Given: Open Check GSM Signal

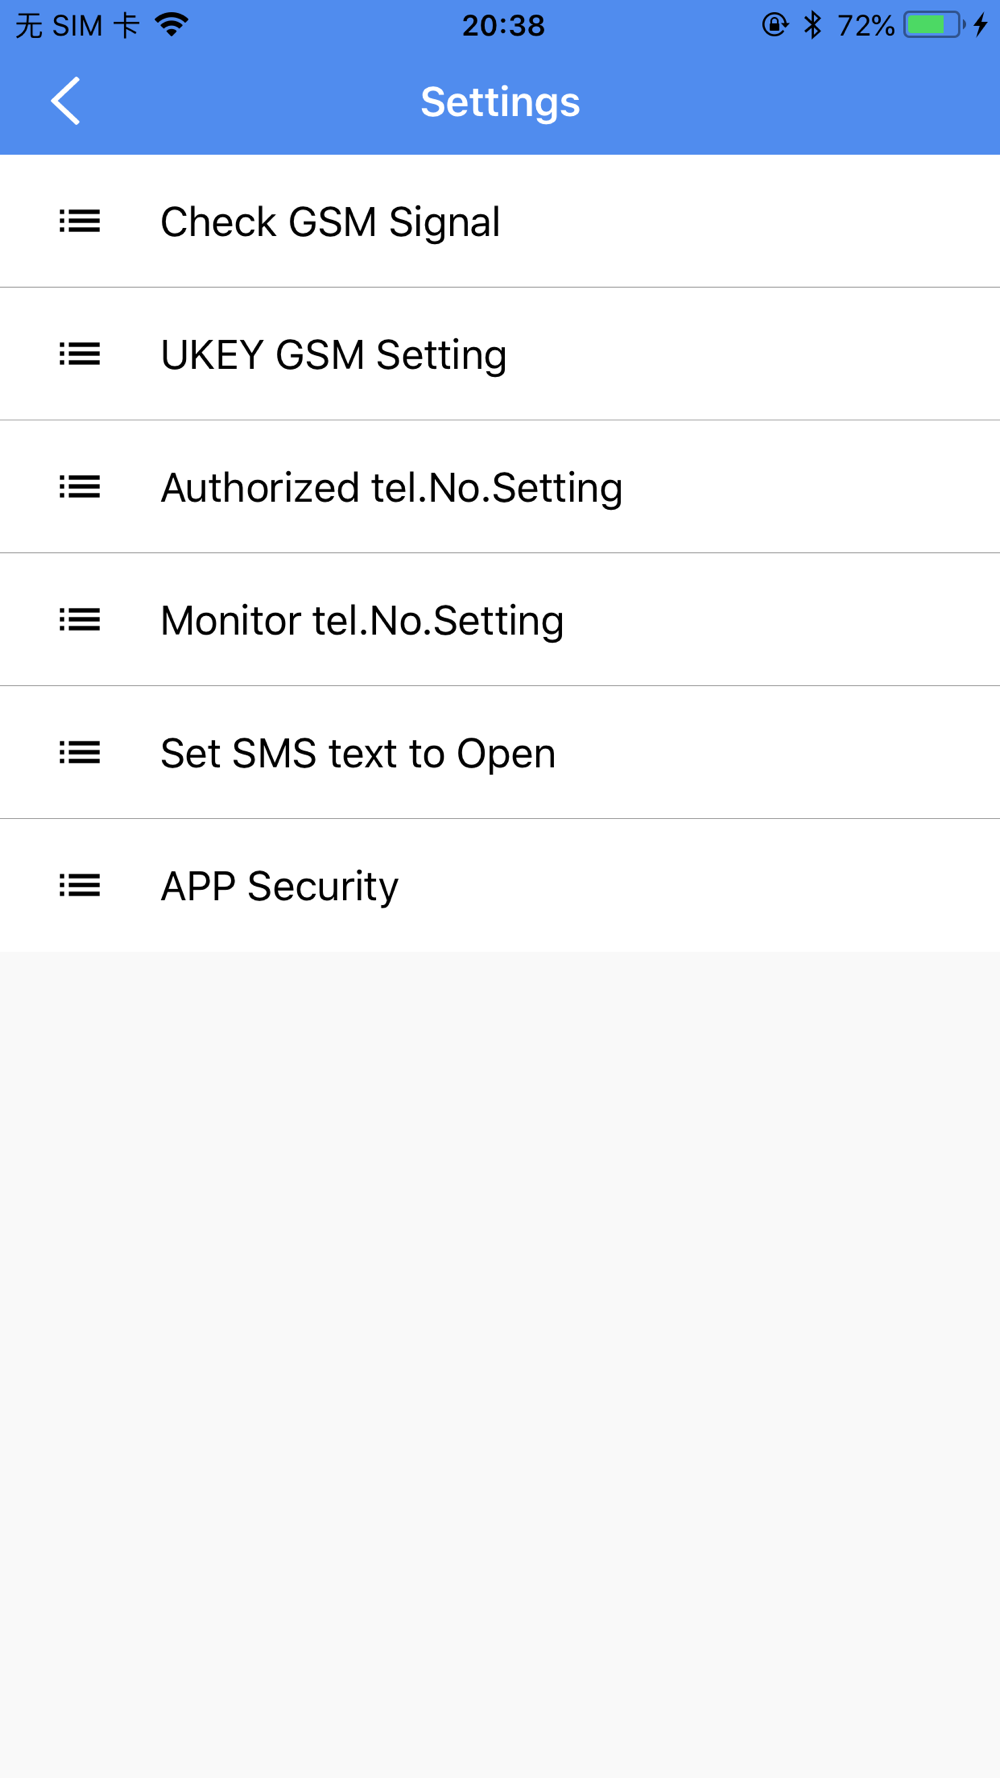Looking at the screenshot, I should point(500,221).
